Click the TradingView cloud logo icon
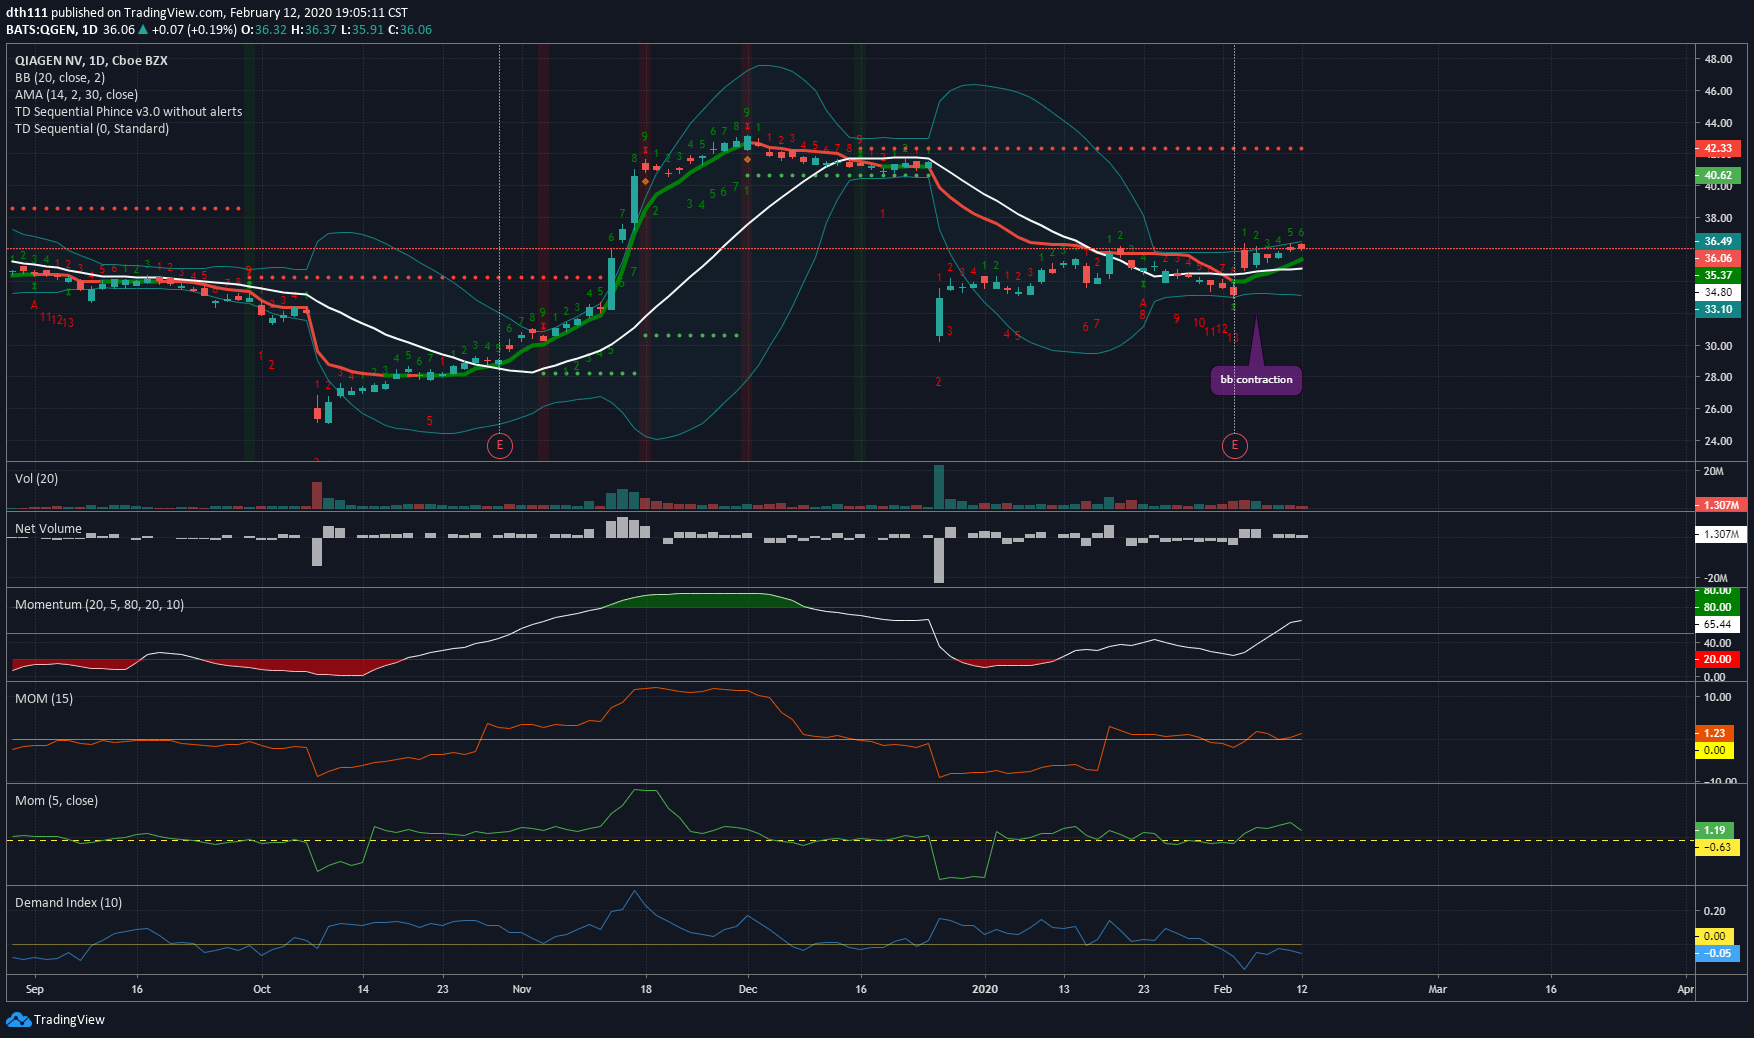 point(18,1019)
